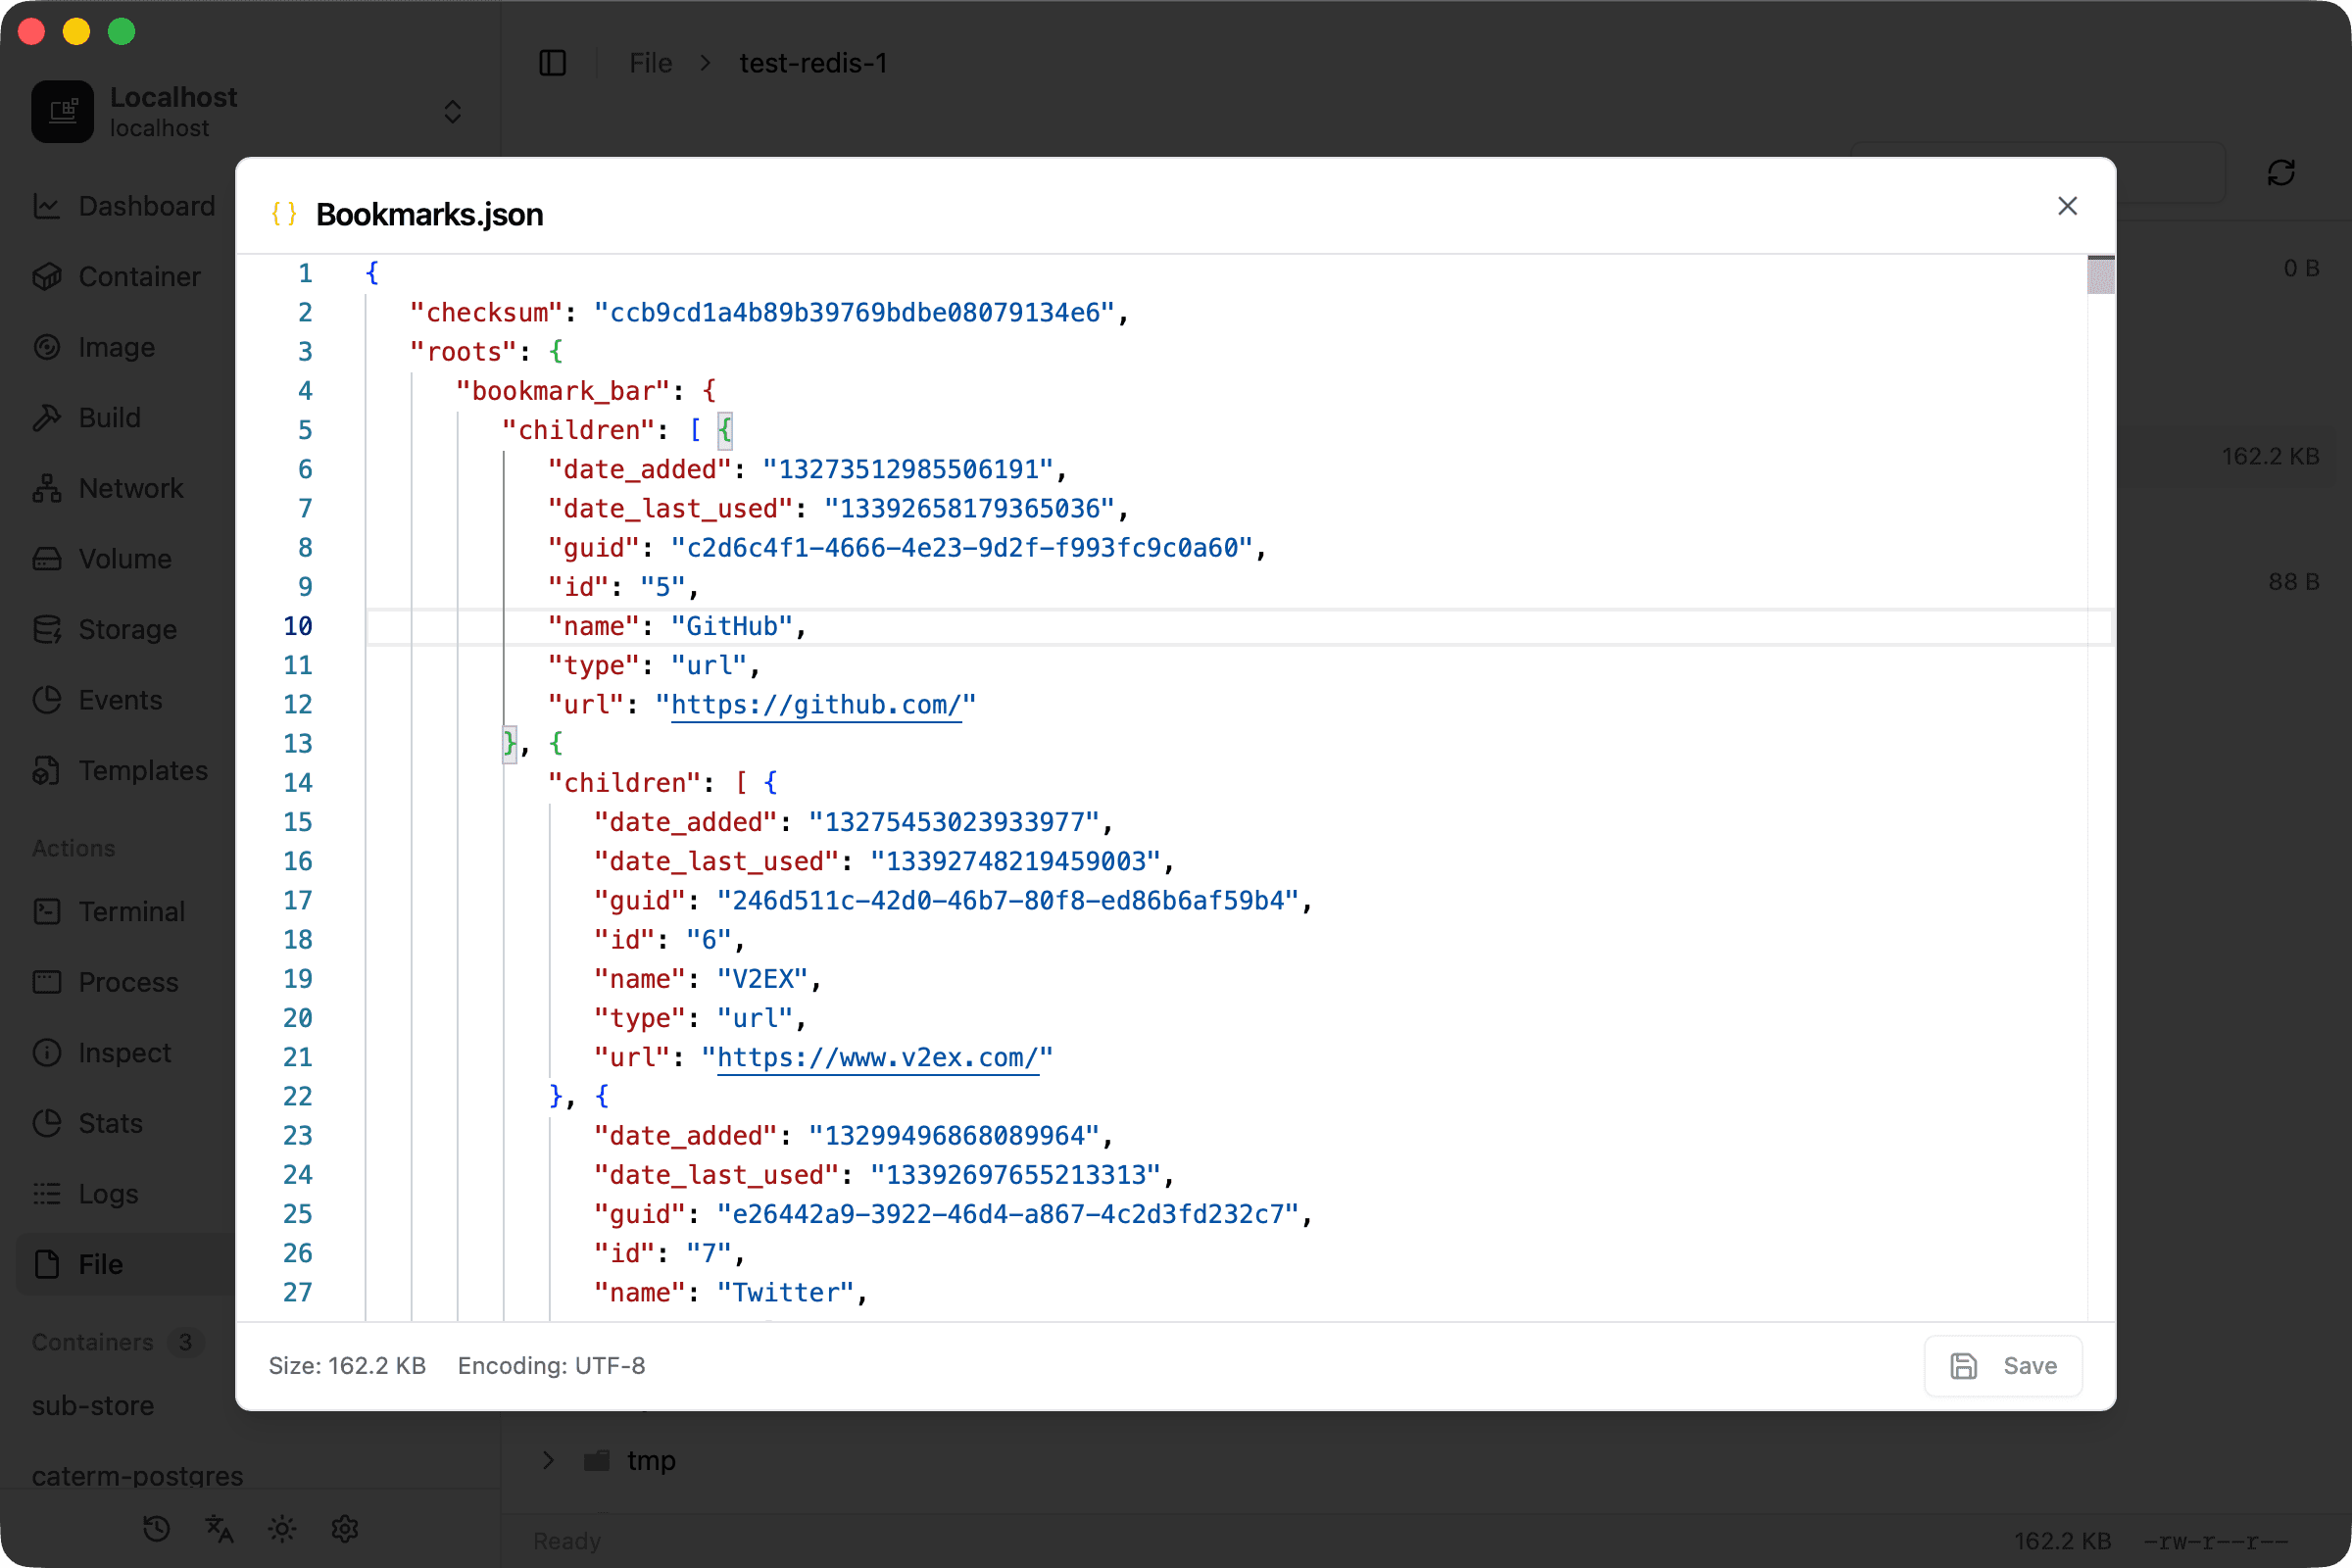Viewport: 2352px width, 1568px height.
Task: Expand the Containers group
Action: point(91,1342)
